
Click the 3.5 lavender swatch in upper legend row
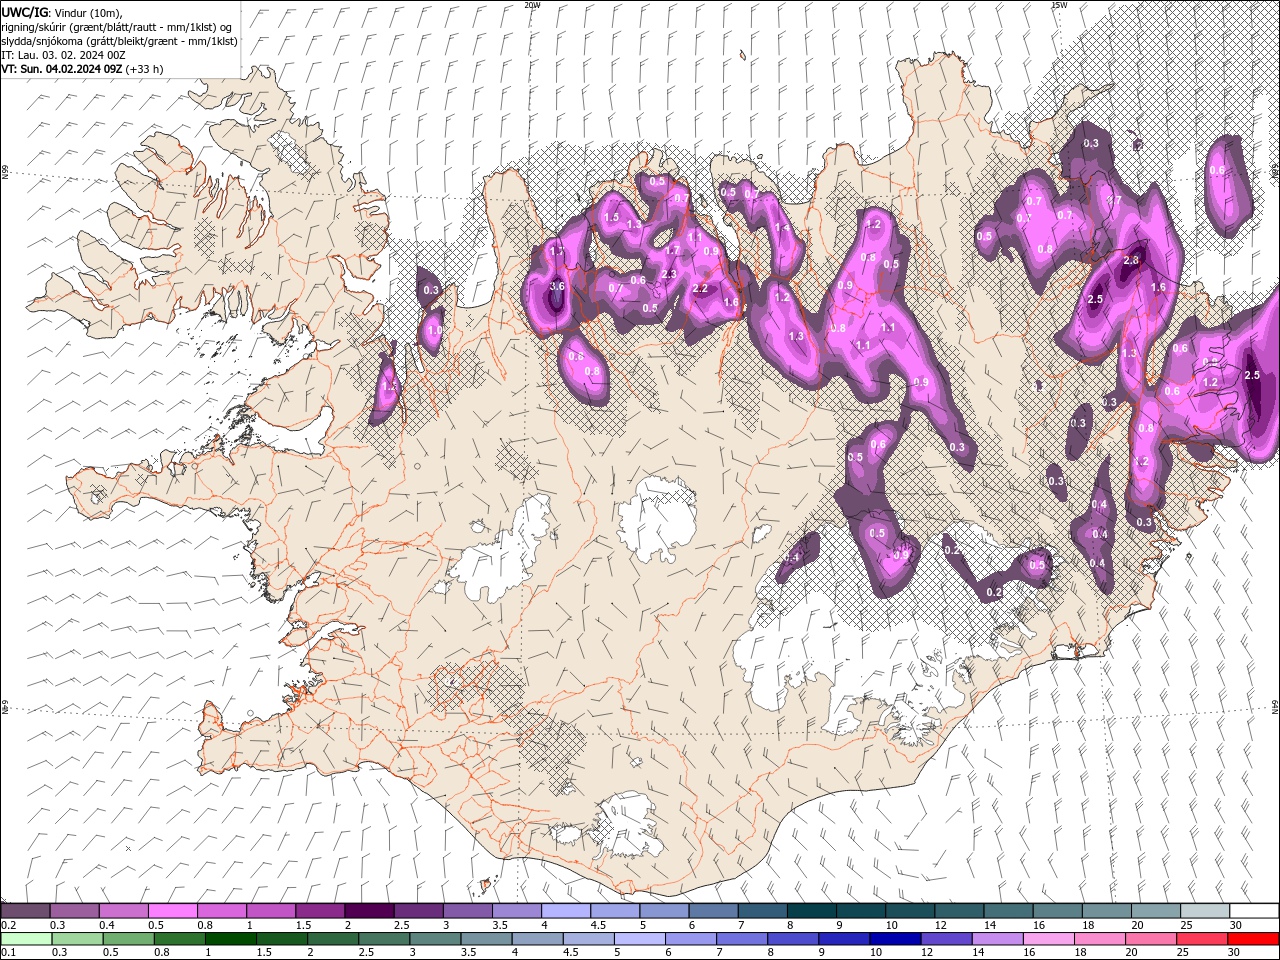pyautogui.click(x=516, y=911)
